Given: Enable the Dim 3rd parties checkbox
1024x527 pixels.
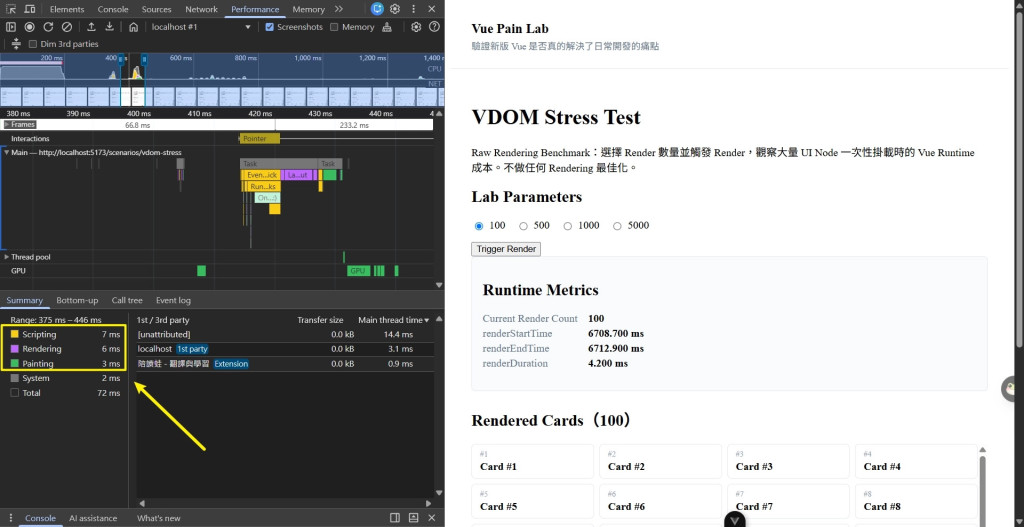Looking at the screenshot, I should coord(33,44).
